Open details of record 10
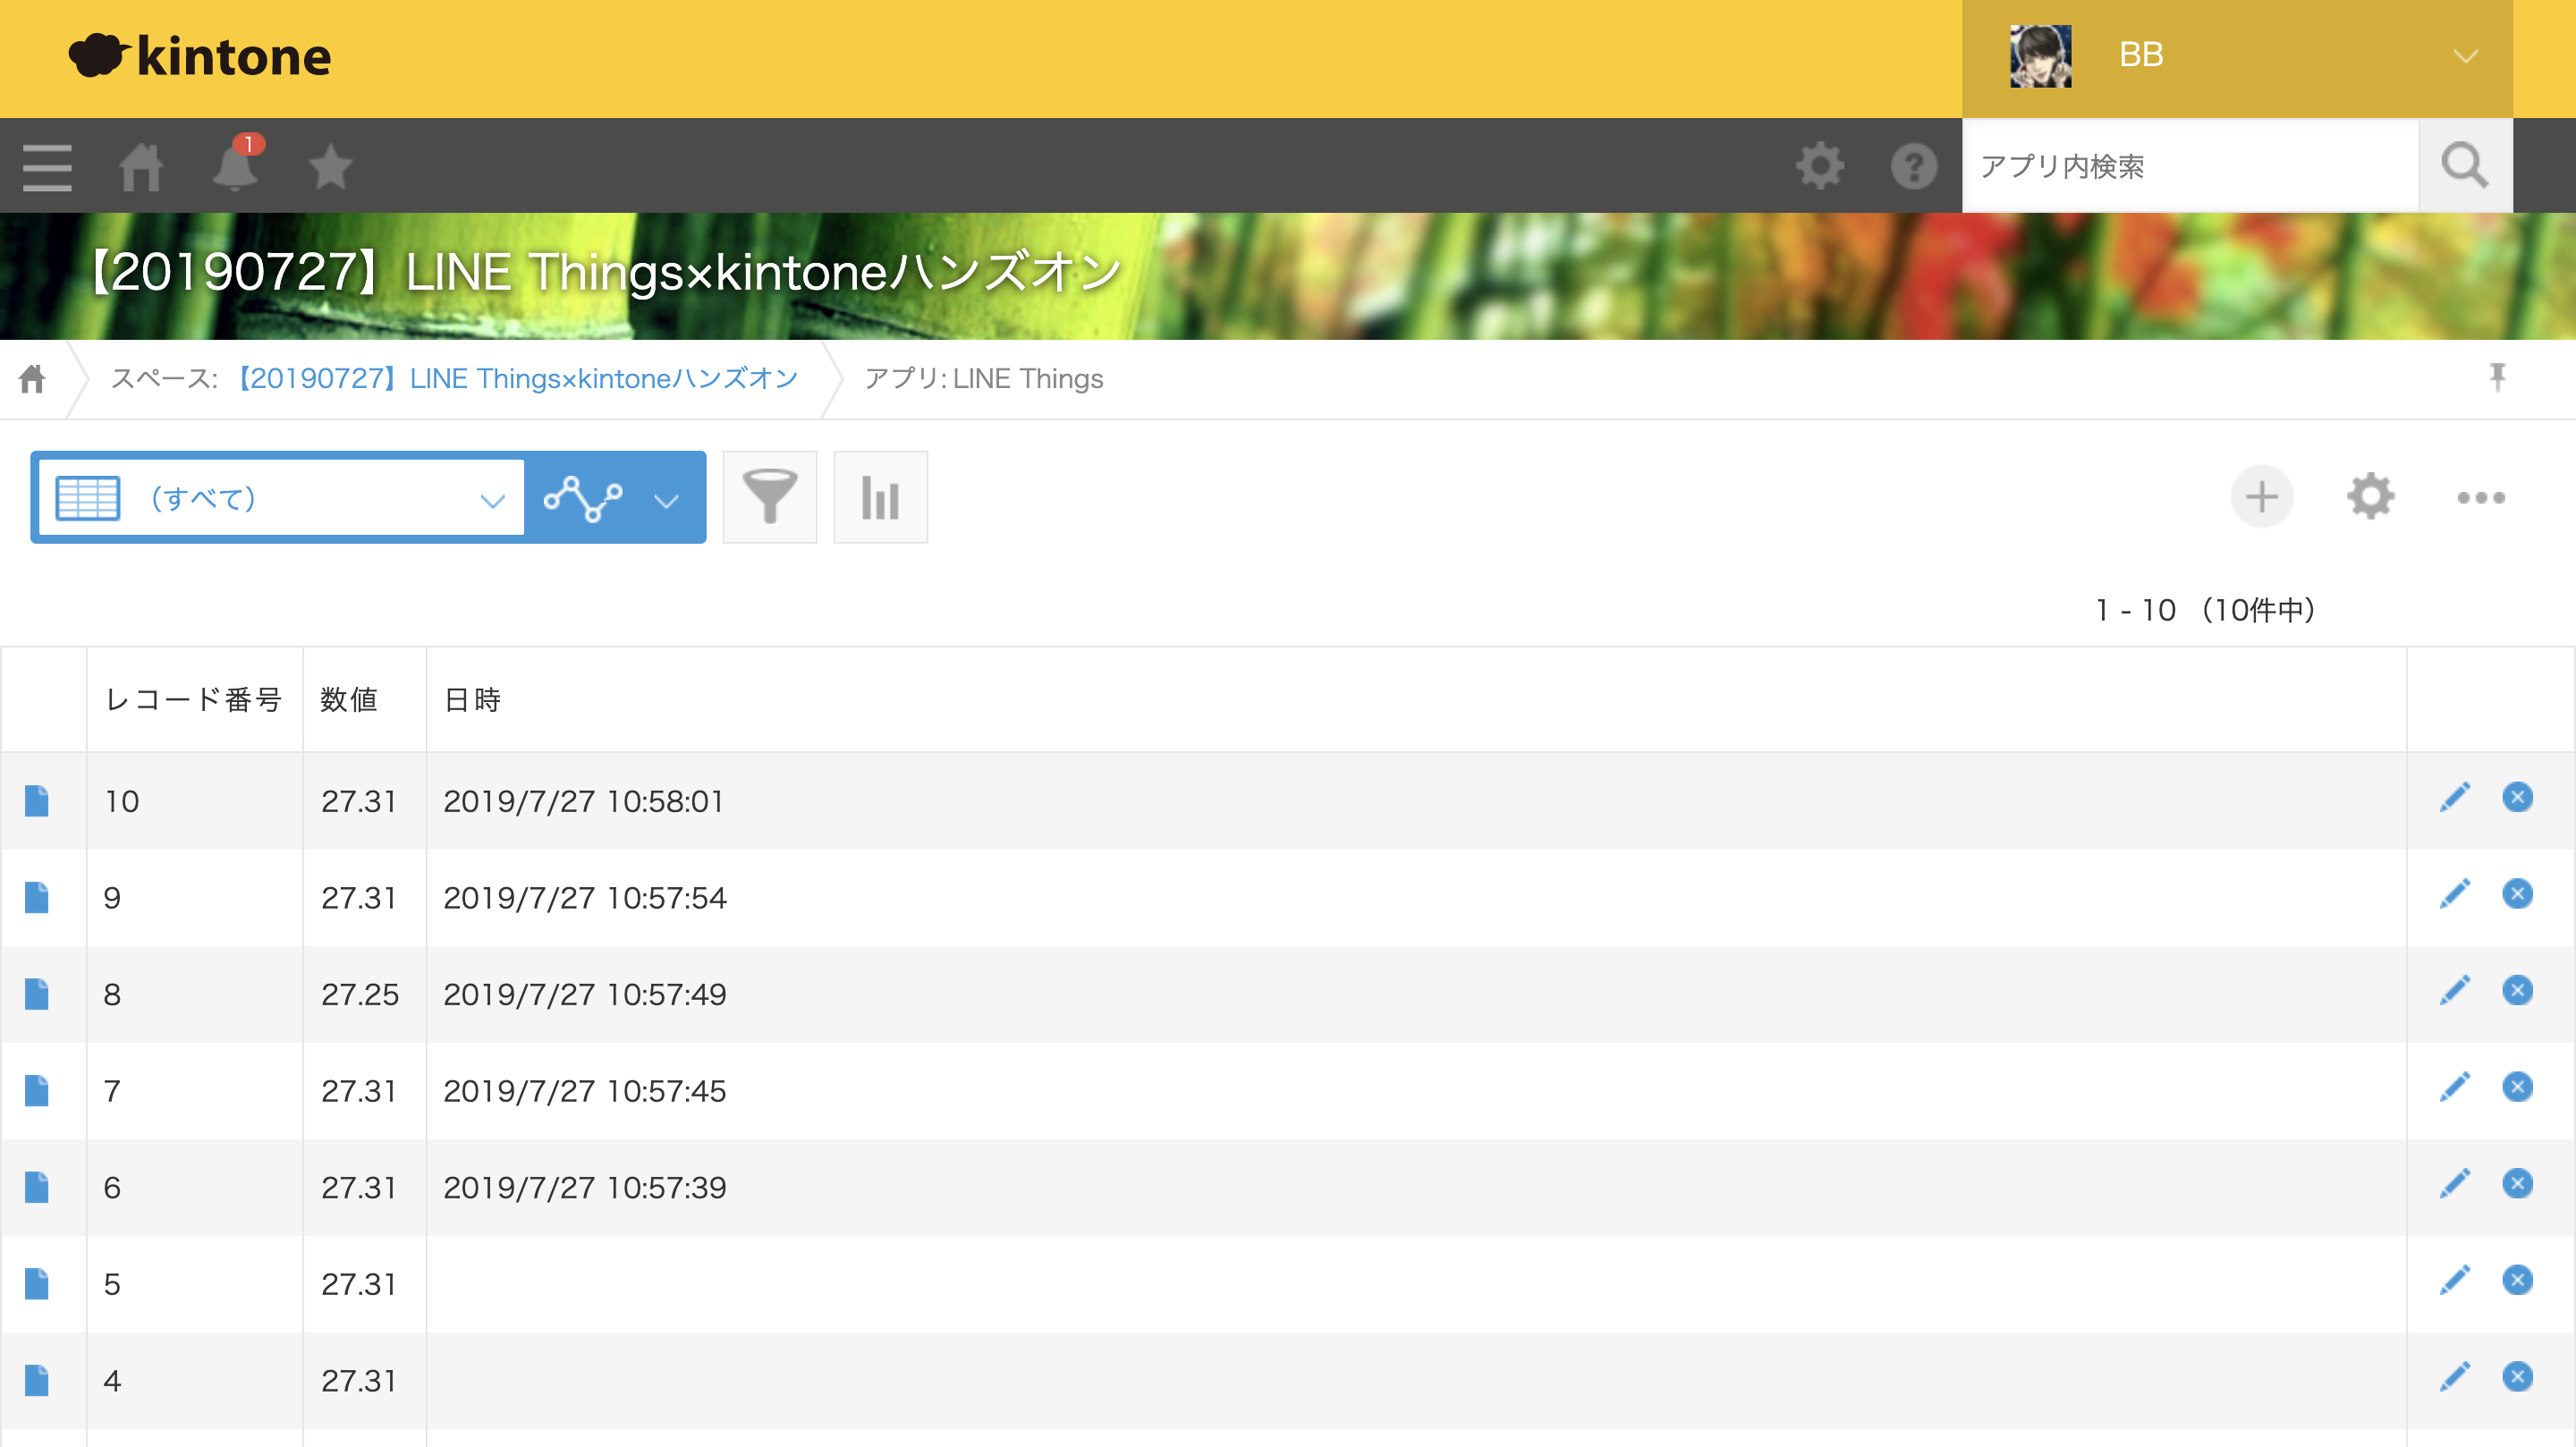The image size is (2576, 1447). [37, 801]
